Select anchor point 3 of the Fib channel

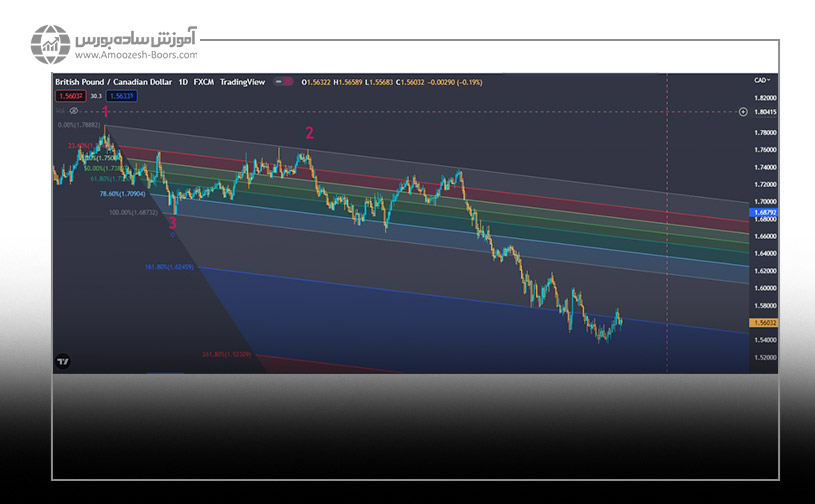pos(172,224)
